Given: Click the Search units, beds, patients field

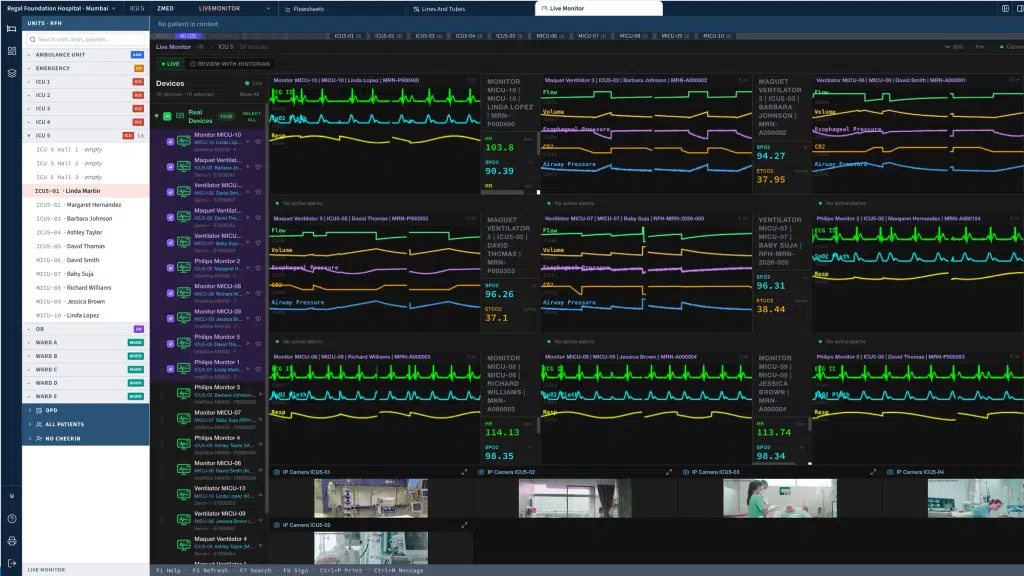Looking at the screenshot, I should (x=86, y=39).
